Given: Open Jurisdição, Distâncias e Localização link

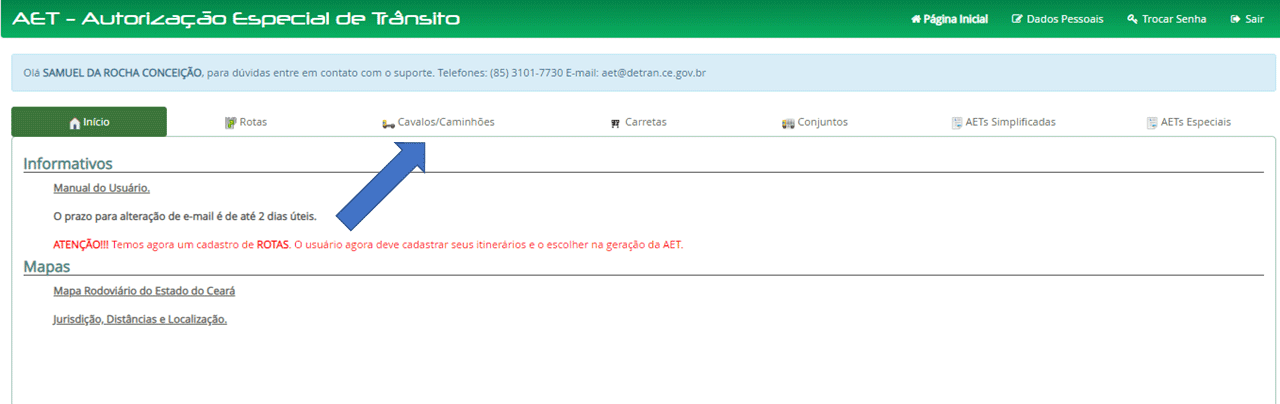Looking at the screenshot, I should (140, 319).
